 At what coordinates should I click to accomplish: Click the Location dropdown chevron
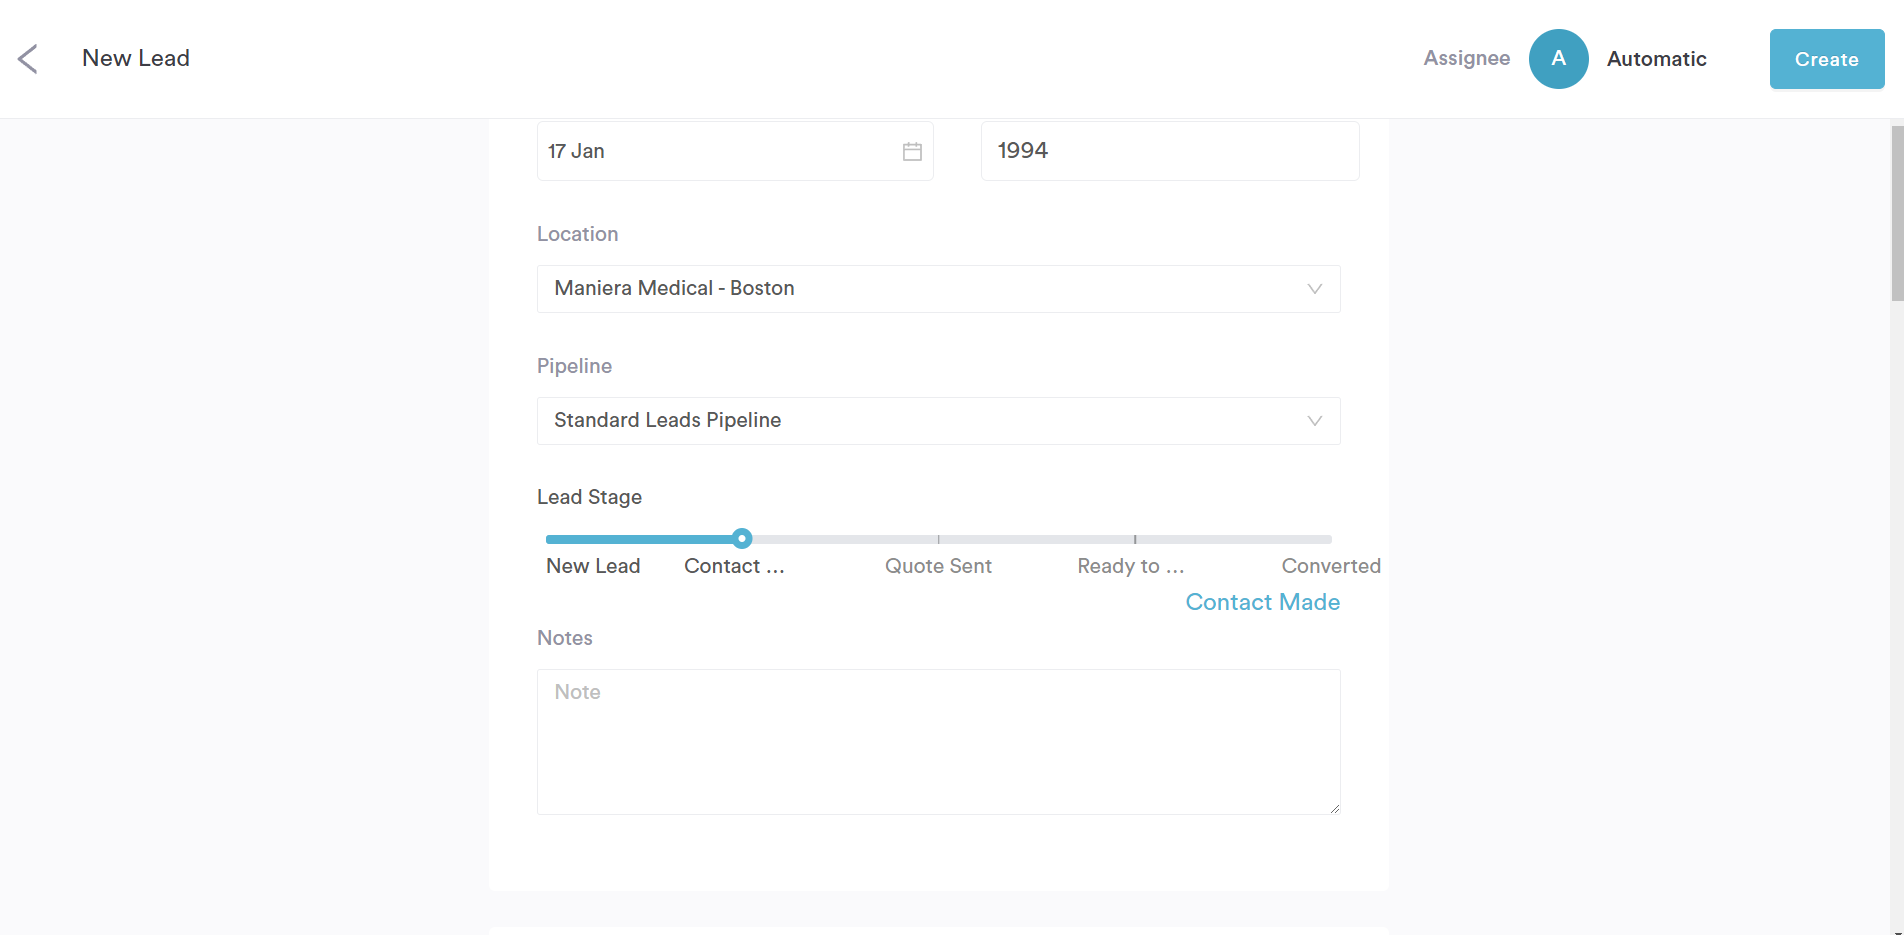[1314, 289]
